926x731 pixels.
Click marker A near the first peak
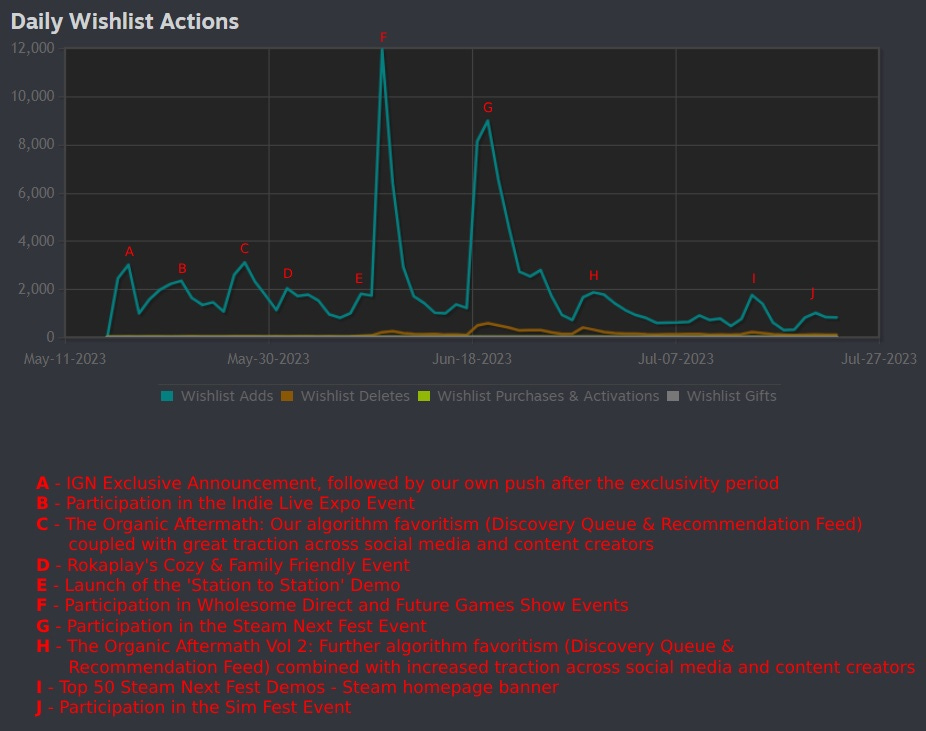pyautogui.click(x=130, y=252)
